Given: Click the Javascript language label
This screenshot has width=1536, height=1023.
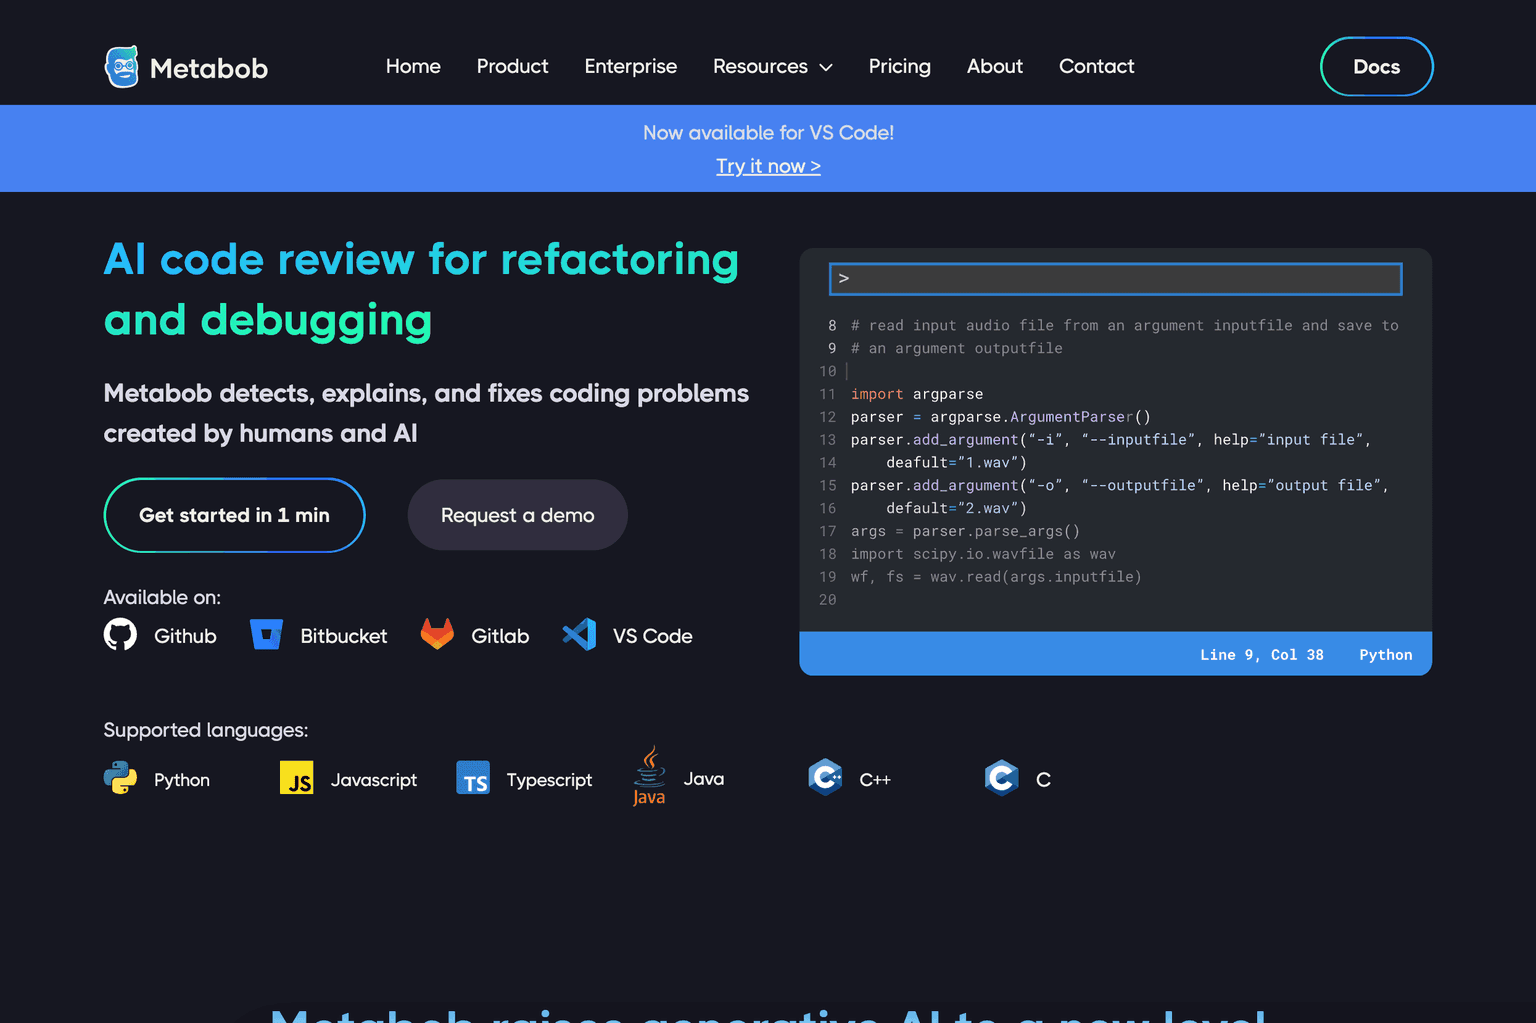Looking at the screenshot, I should tap(374, 780).
